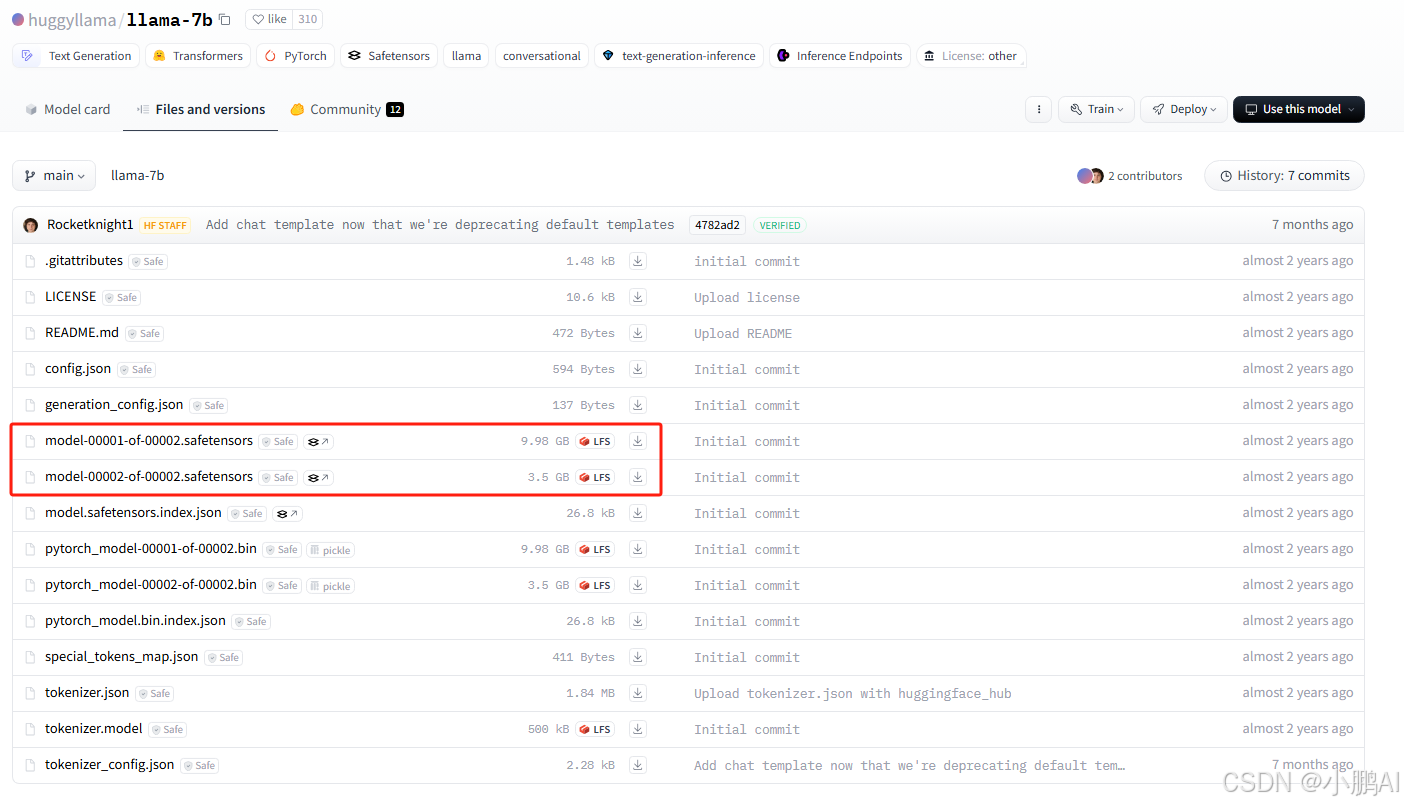Screen dimensions: 1404x808
Task: Open the Use this model dropdown
Action: coord(1299,109)
